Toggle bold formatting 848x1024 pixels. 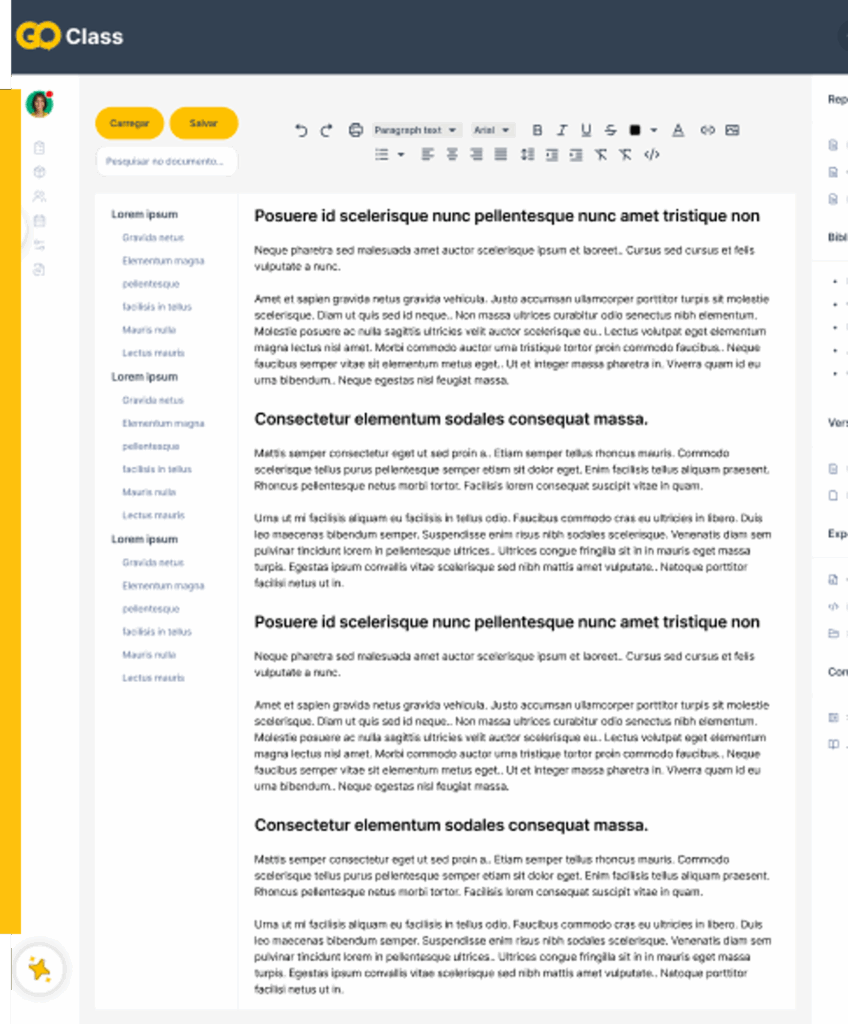click(x=537, y=130)
